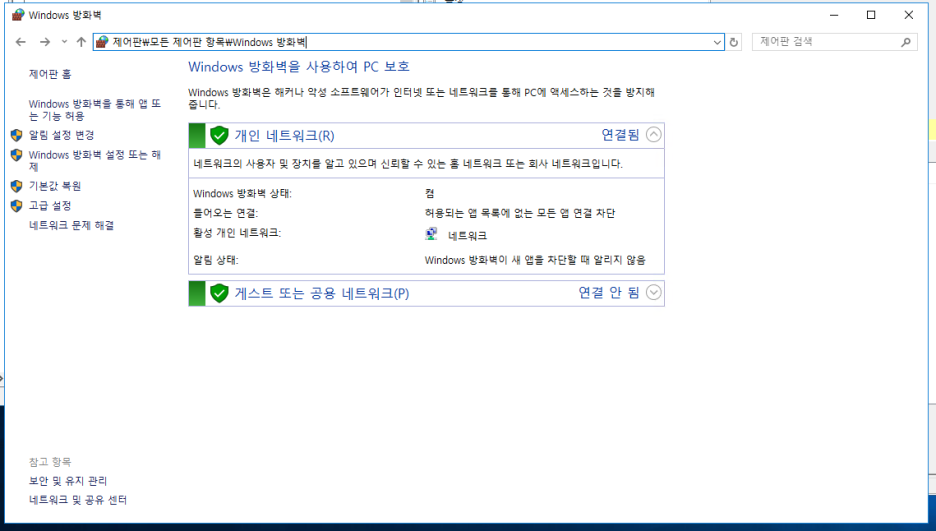Open 기본값 복원 link
This screenshot has width=936, height=531.
tap(55, 186)
